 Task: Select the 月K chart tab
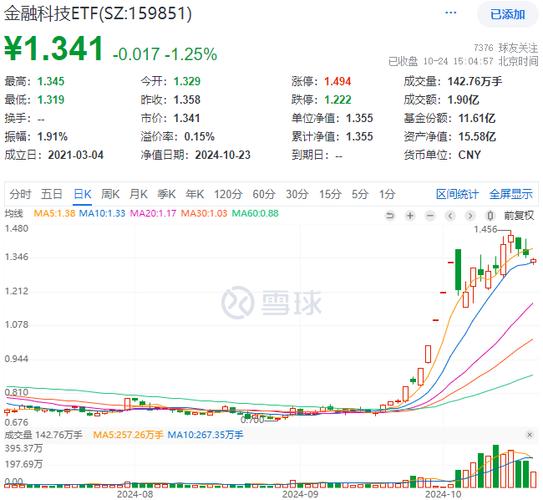click(x=139, y=194)
